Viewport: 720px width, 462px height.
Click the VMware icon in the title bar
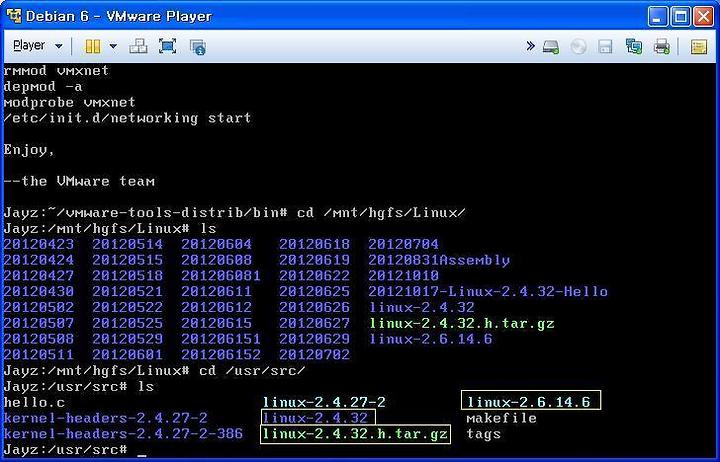14,16
